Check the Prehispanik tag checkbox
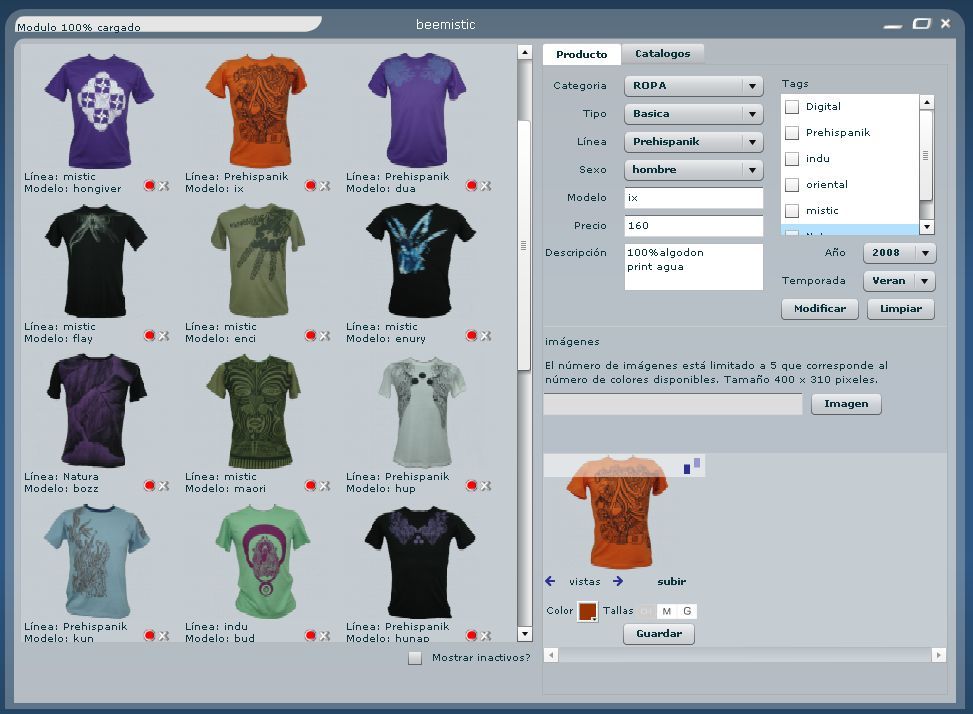 (792, 133)
